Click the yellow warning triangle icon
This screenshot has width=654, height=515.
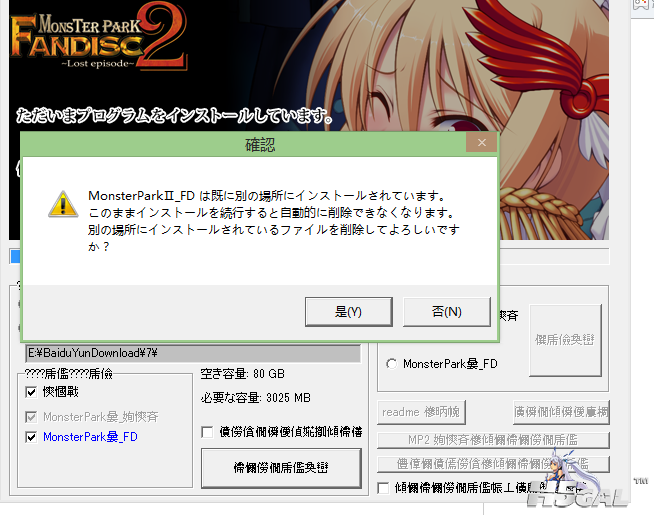[x=63, y=204]
